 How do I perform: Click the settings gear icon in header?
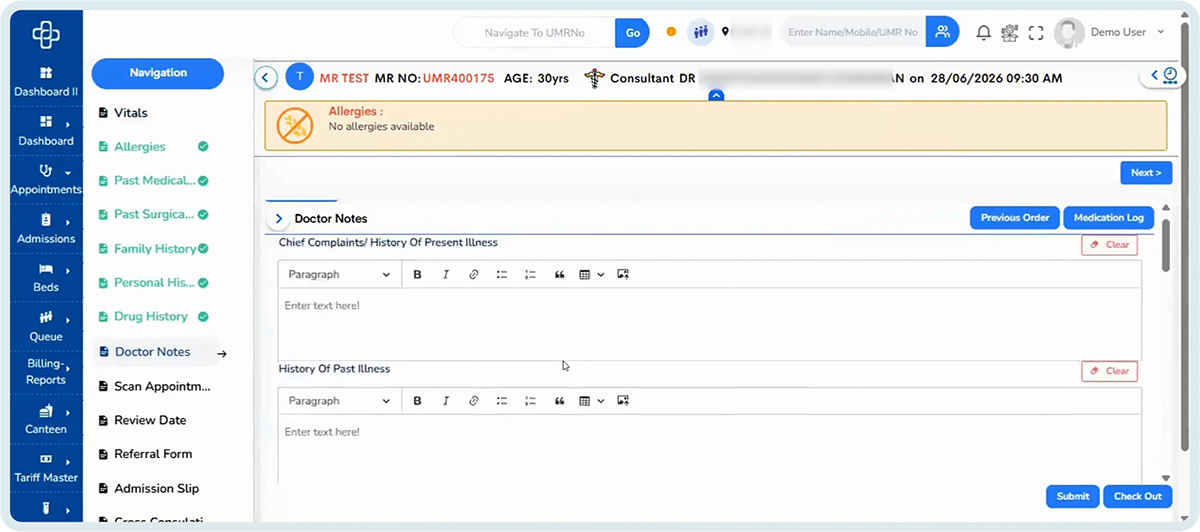click(x=1010, y=33)
